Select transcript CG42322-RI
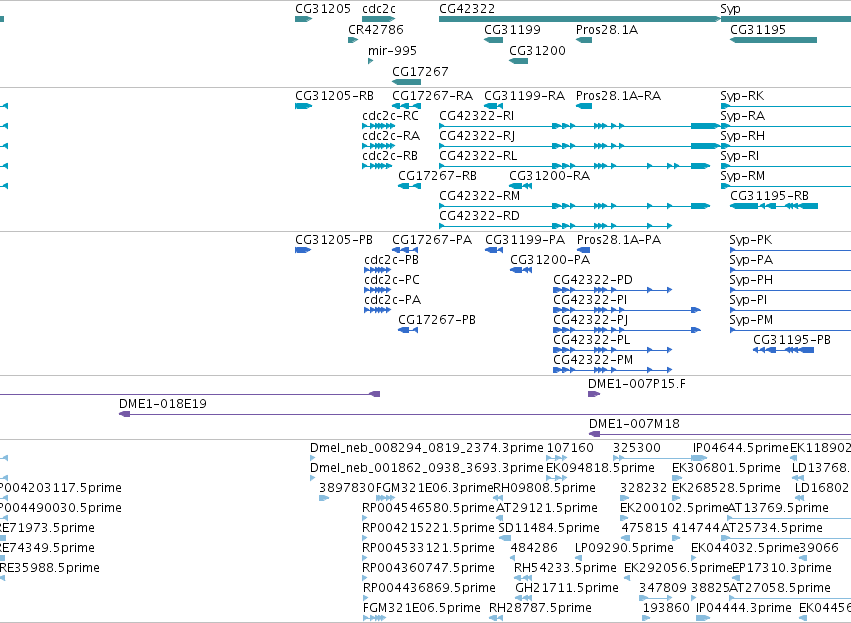 (580, 126)
